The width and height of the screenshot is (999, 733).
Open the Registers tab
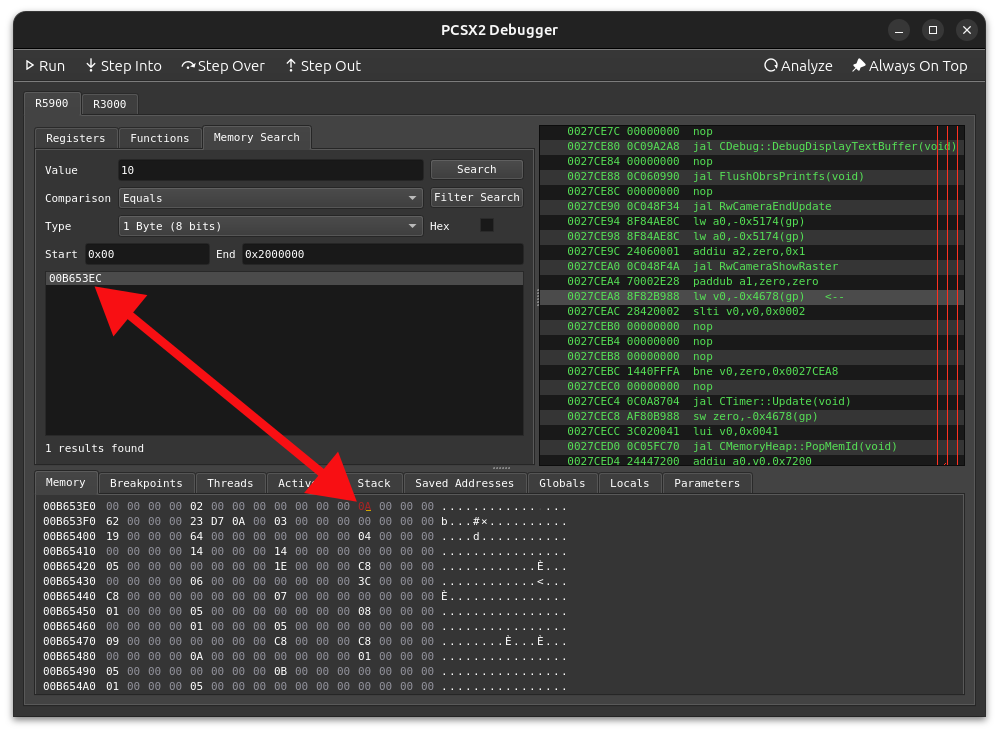76,138
